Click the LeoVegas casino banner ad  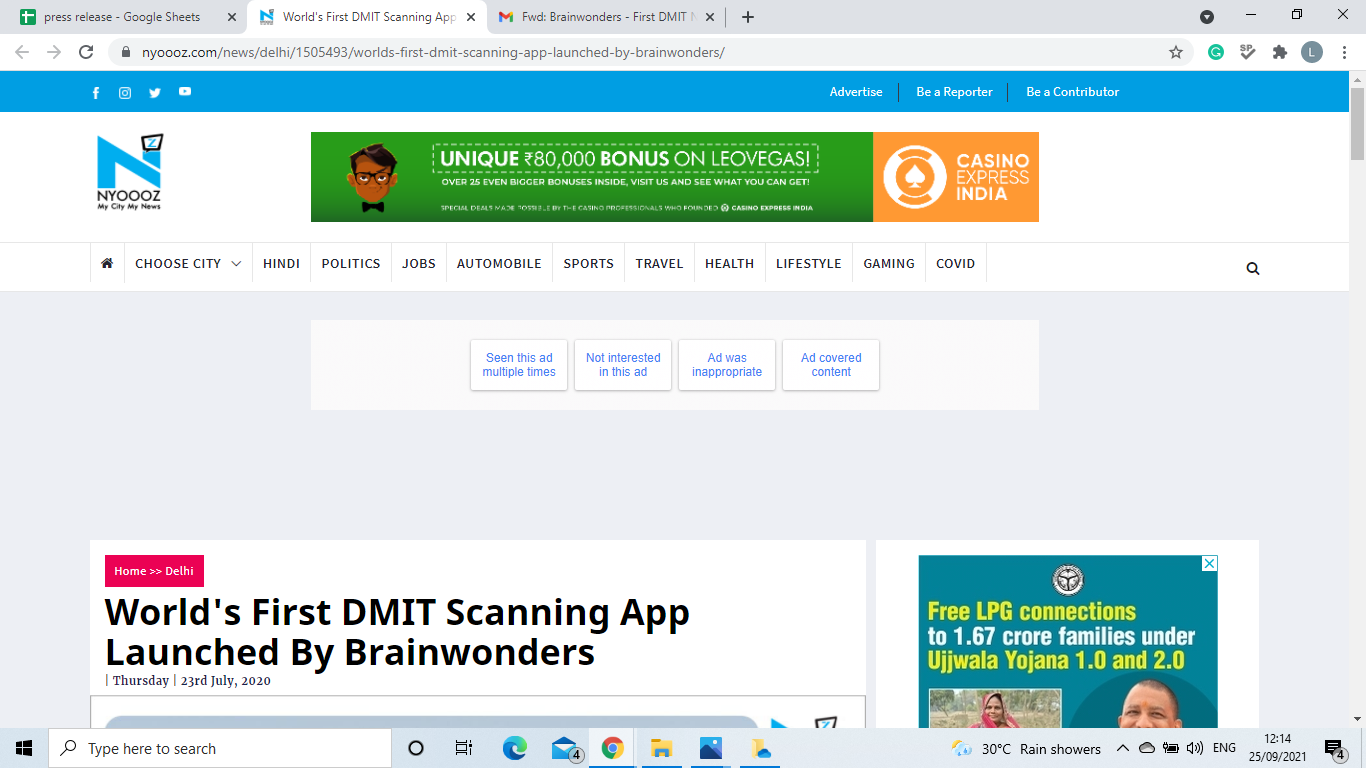(675, 177)
